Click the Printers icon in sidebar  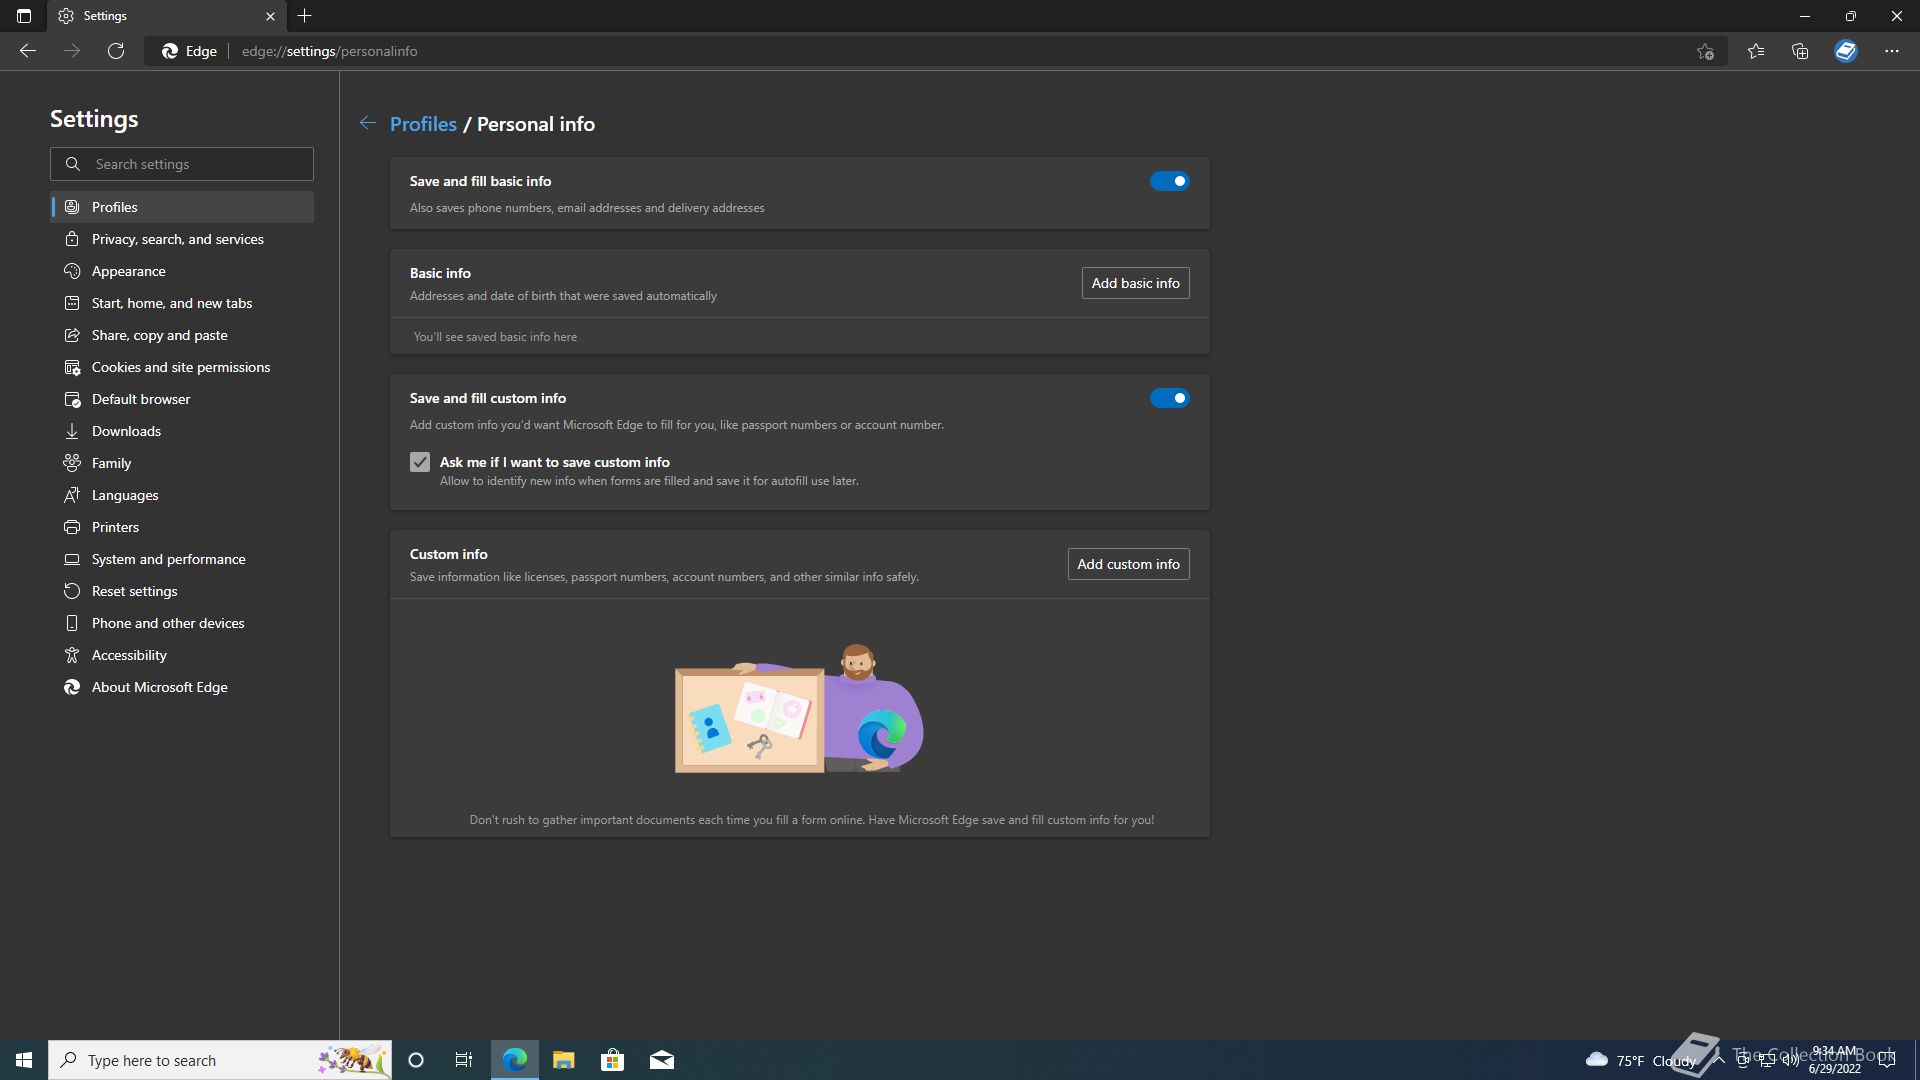[x=72, y=527]
